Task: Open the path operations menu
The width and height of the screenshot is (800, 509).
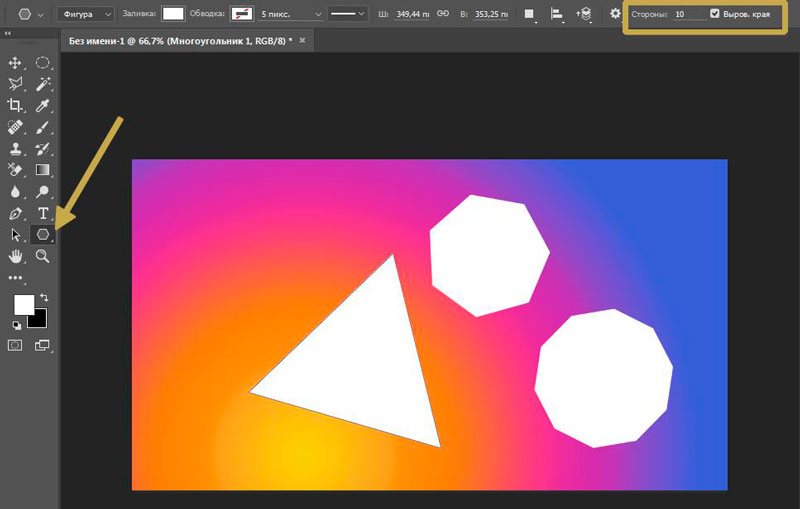Action: [529, 14]
